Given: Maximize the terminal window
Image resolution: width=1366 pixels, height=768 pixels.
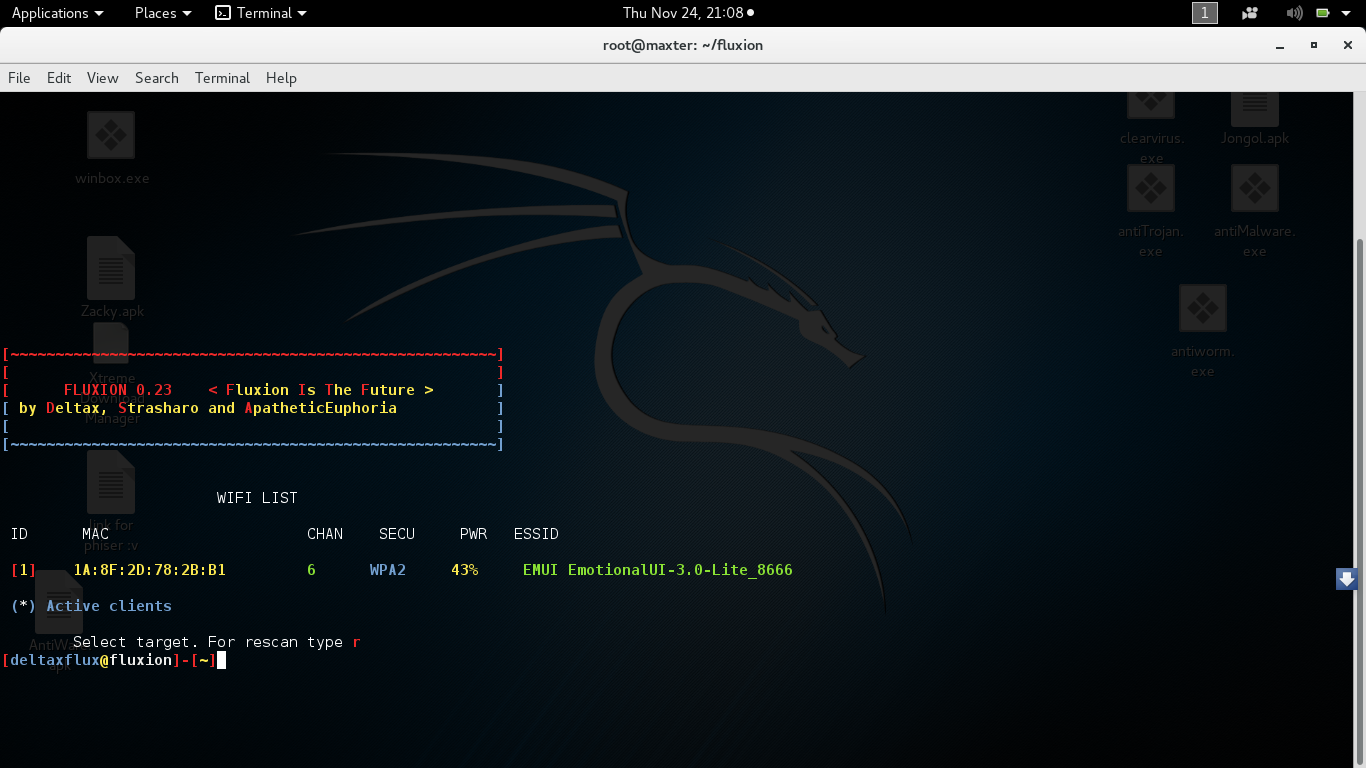Looking at the screenshot, I should click(x=1314, y=45).
